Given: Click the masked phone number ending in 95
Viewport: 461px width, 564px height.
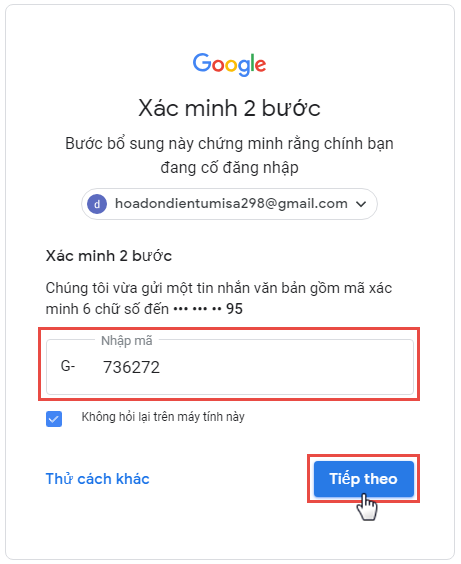Looking at the screenshot, I should click(208, 309).
